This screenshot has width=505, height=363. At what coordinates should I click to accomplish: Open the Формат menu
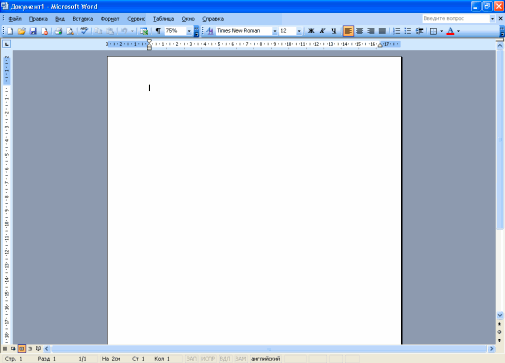110,19
